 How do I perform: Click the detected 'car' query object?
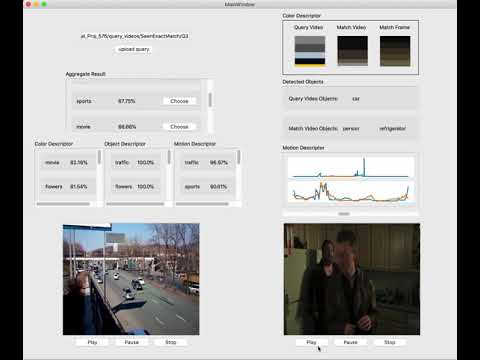pyautogui.click(x=356, y=99)
